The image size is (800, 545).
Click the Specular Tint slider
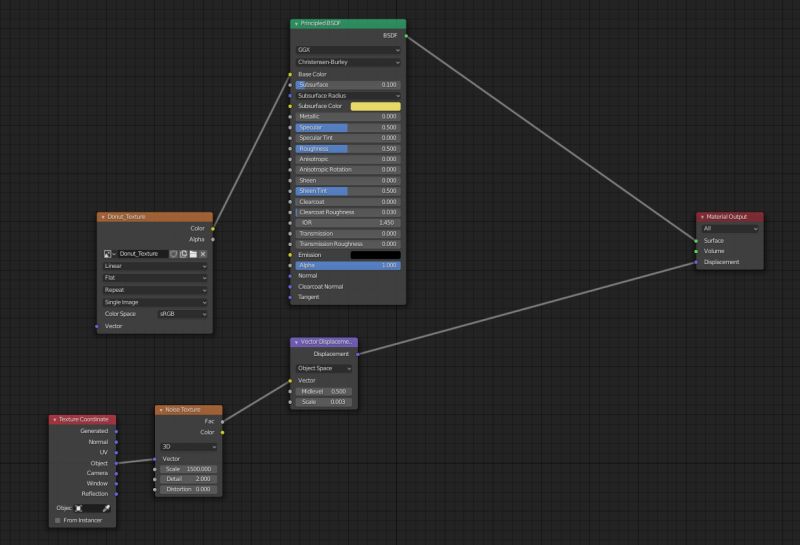point(348,138)
